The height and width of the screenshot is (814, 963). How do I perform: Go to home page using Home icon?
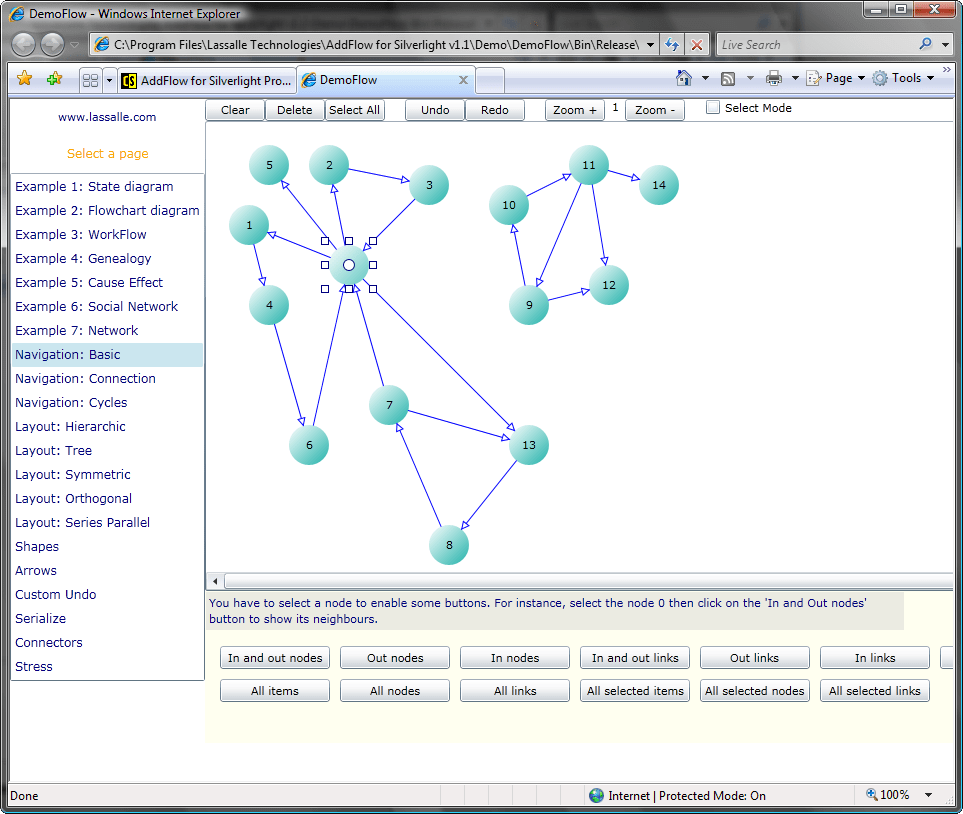pyautogui.click(x=682, y=77)
